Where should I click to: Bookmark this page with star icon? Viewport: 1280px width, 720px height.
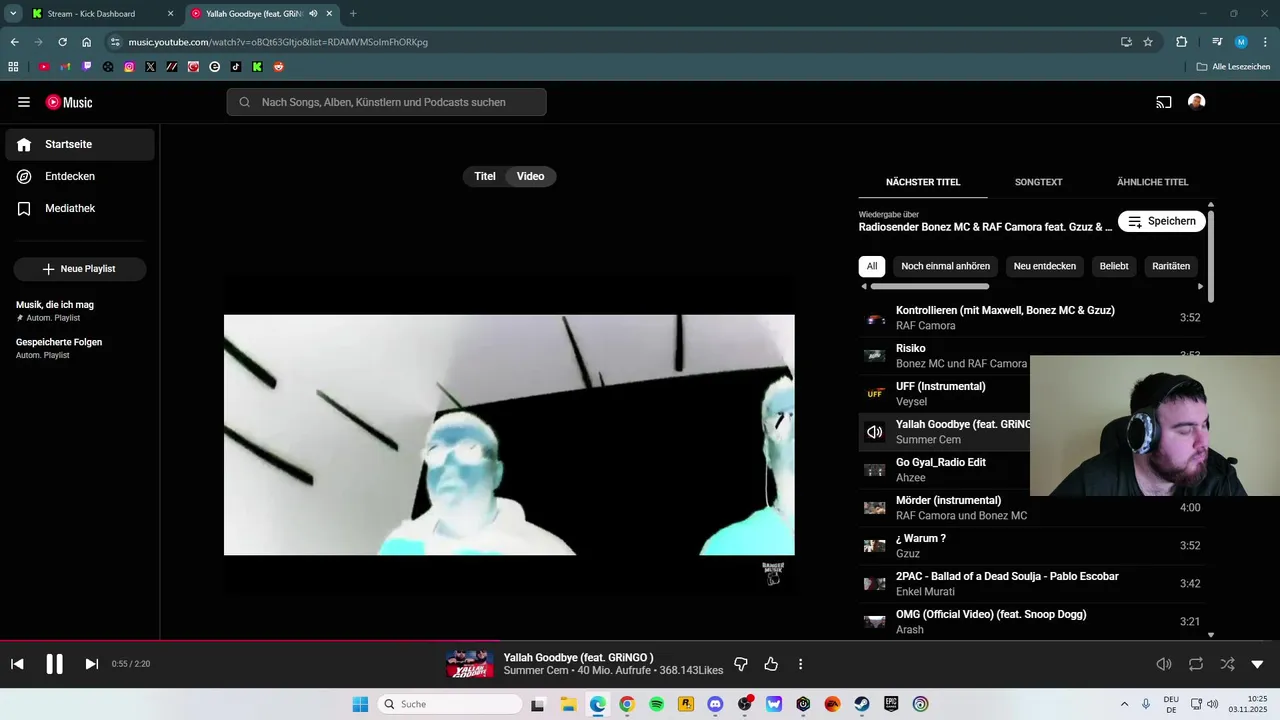click(1148, 42)
